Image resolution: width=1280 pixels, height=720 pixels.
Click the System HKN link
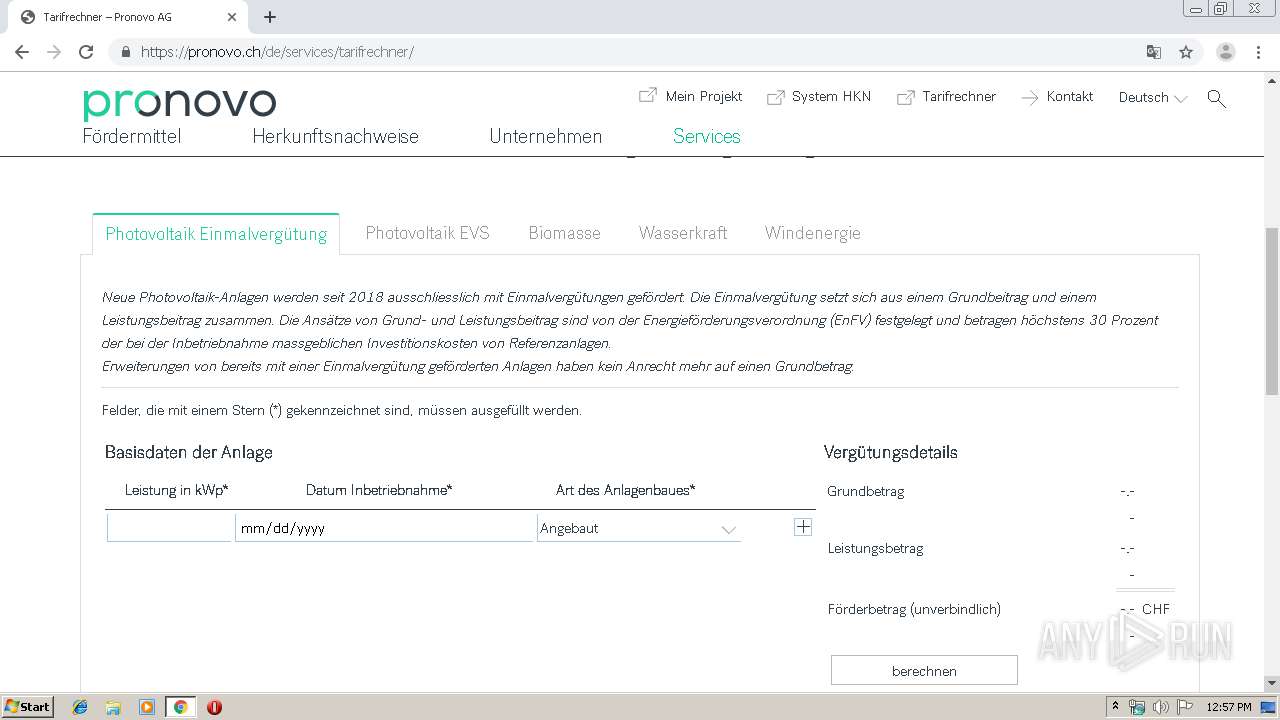[831, 97]
